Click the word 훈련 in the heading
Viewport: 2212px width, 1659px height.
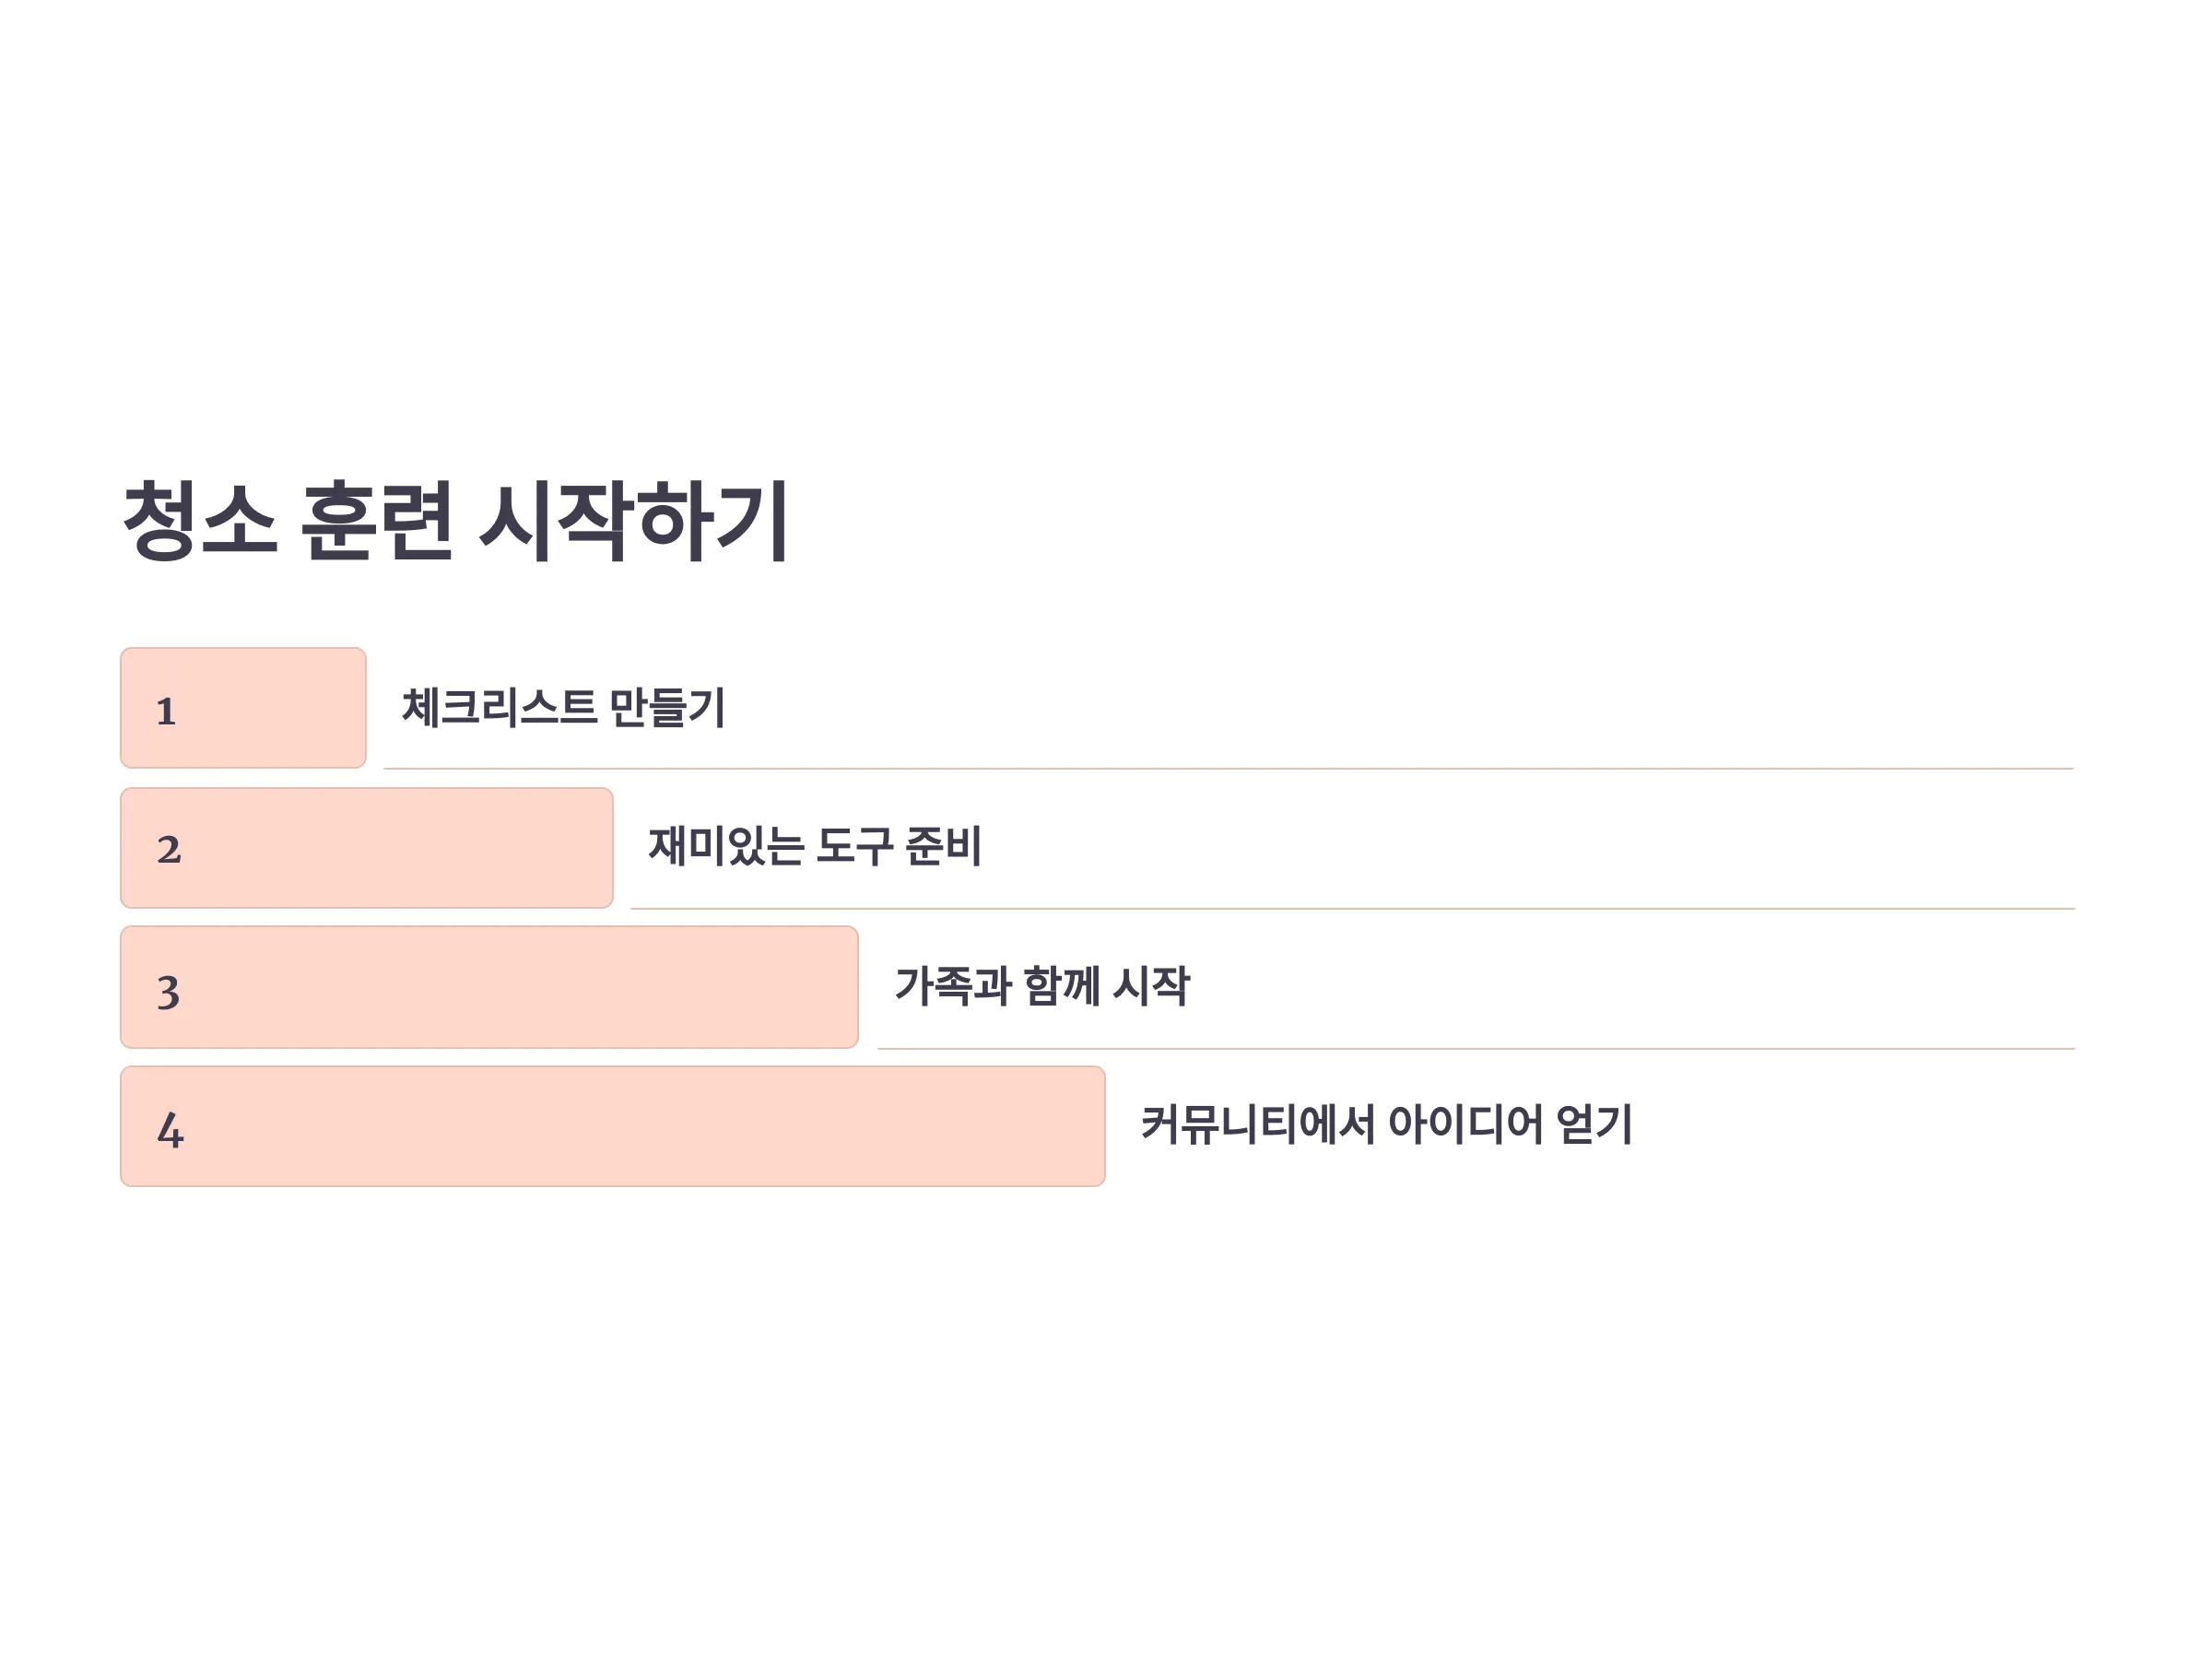(x=377, y=521)
